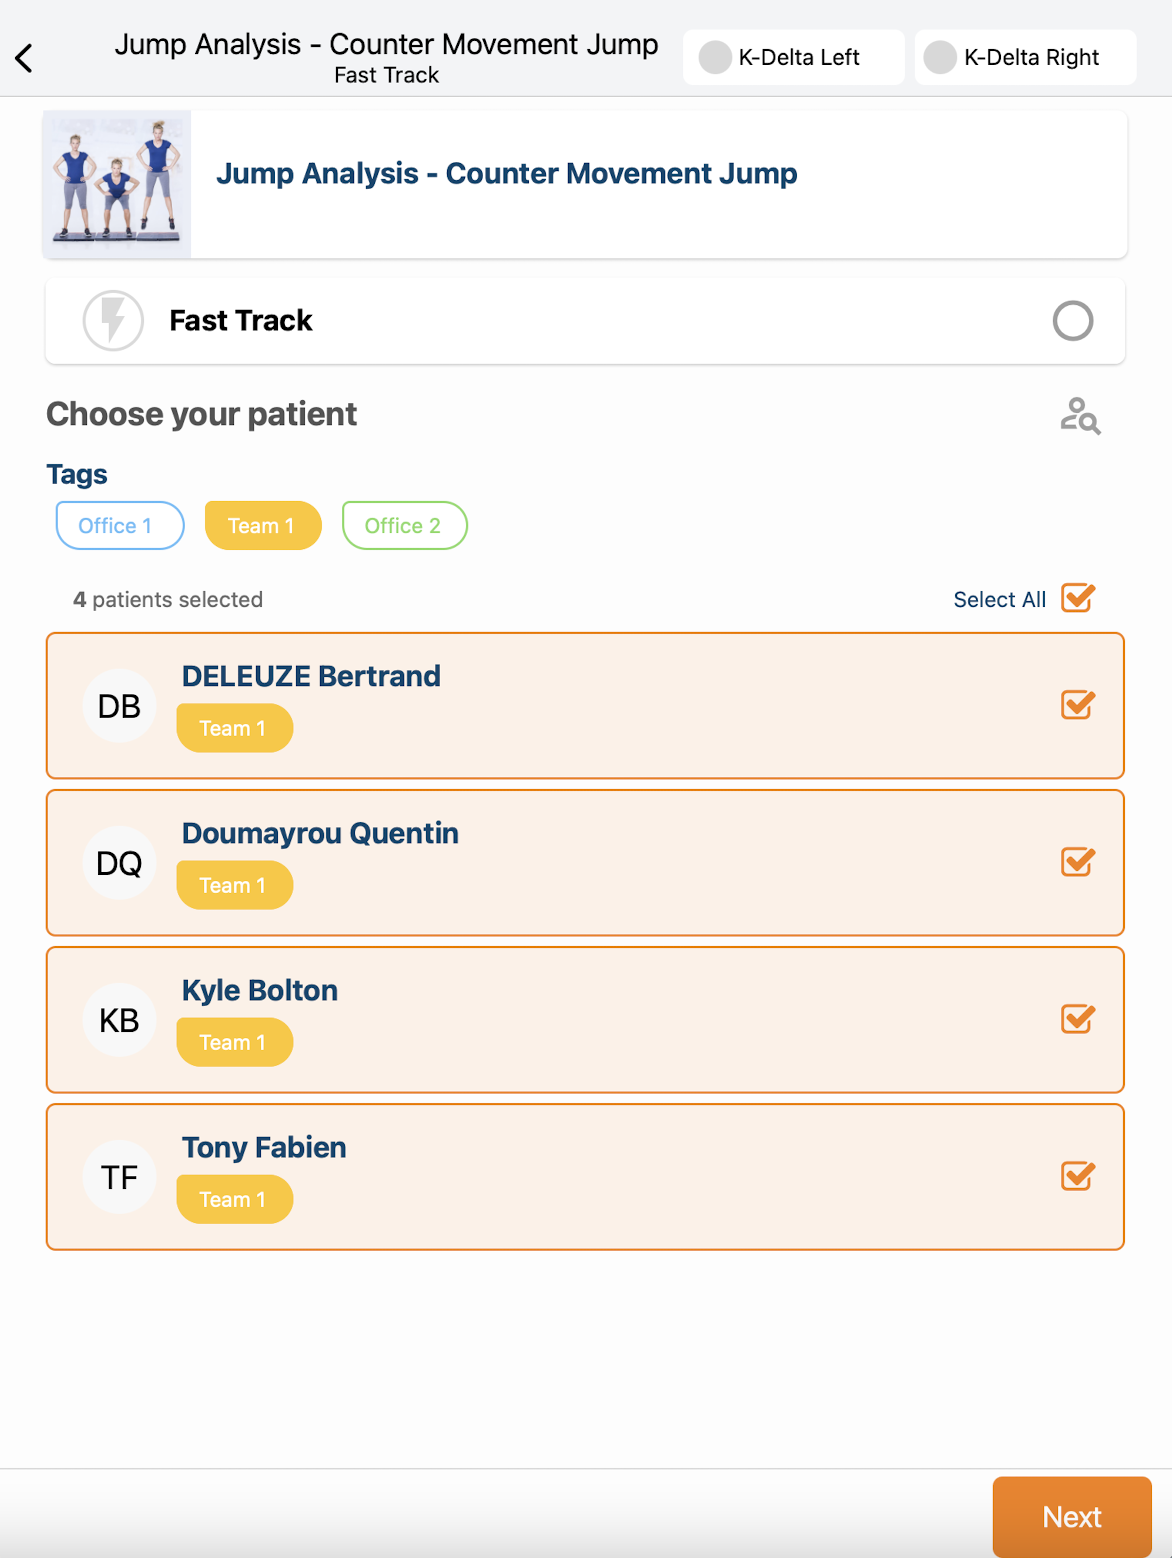Open the Counter Movement Jump thumbnail image

point(117,184)
